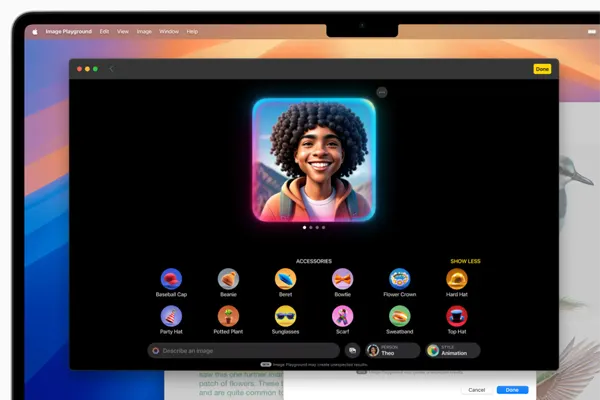Open the Image menu
The height and width of the screenshot is (400, 600).
tap(144, 31)
